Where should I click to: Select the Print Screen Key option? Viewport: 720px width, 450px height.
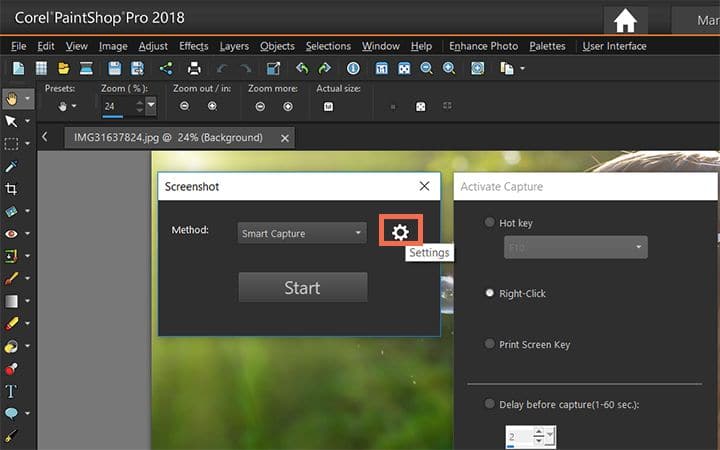click(x=489, y=343)
